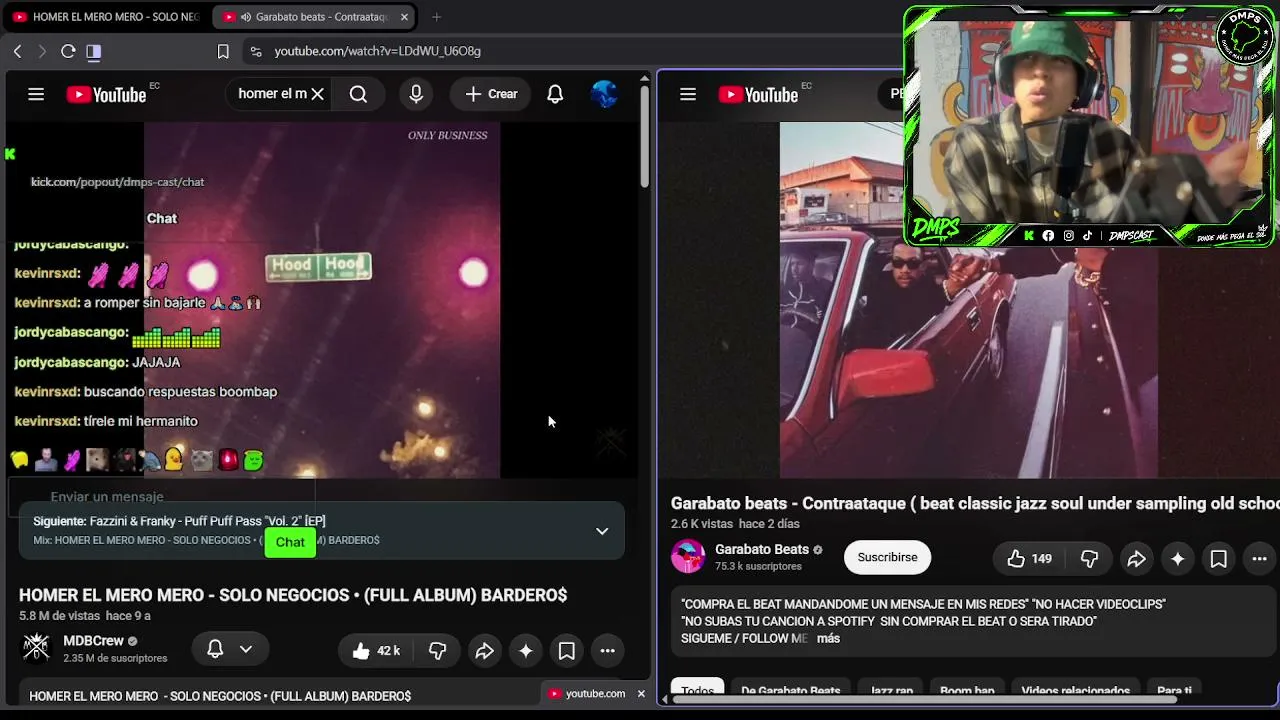Image resolution: width=1280 pixels, height=720 pixels.
Task: Go to YouTube home in left pane
Action: (x=107, y=94)
